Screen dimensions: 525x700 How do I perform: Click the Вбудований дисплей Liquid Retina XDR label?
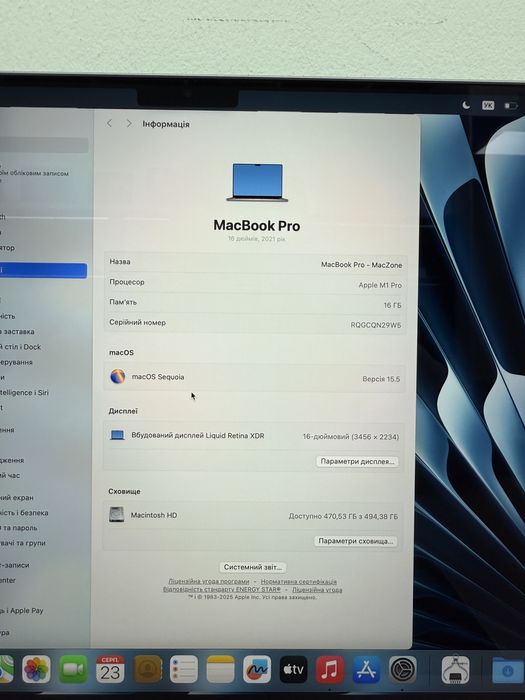198,435
